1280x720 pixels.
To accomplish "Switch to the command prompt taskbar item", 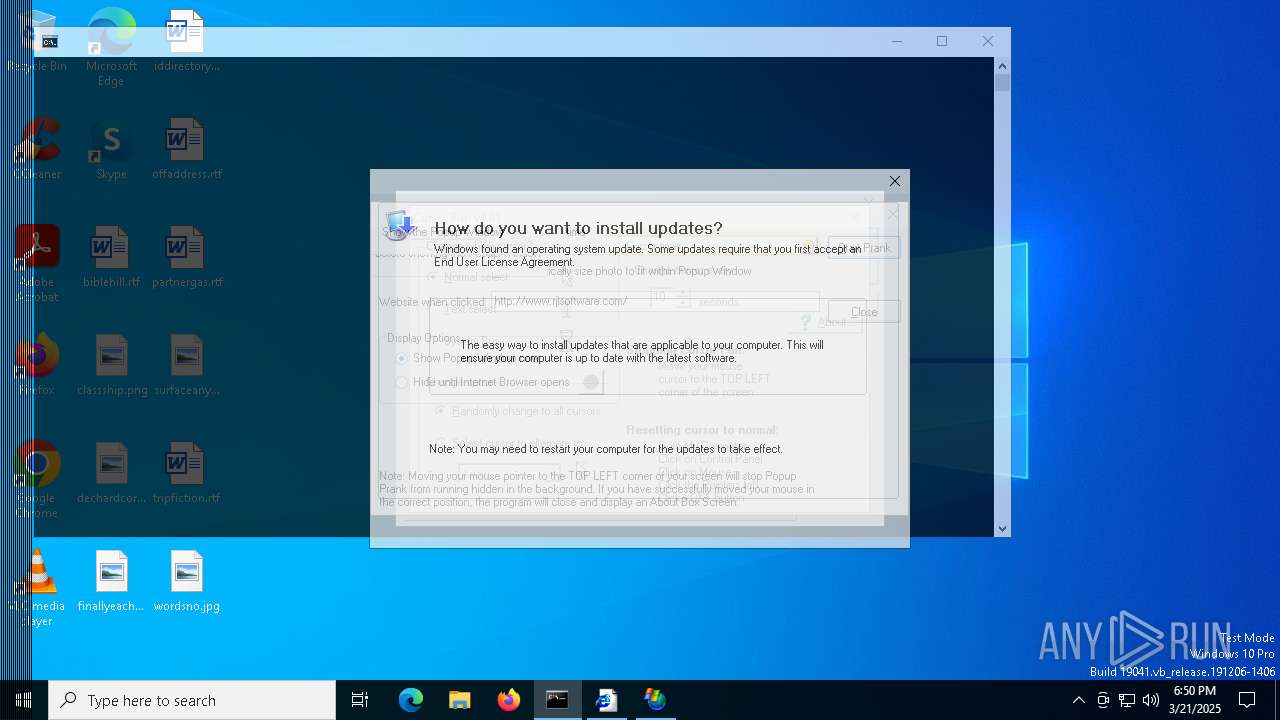I will [x=558, y=700].
